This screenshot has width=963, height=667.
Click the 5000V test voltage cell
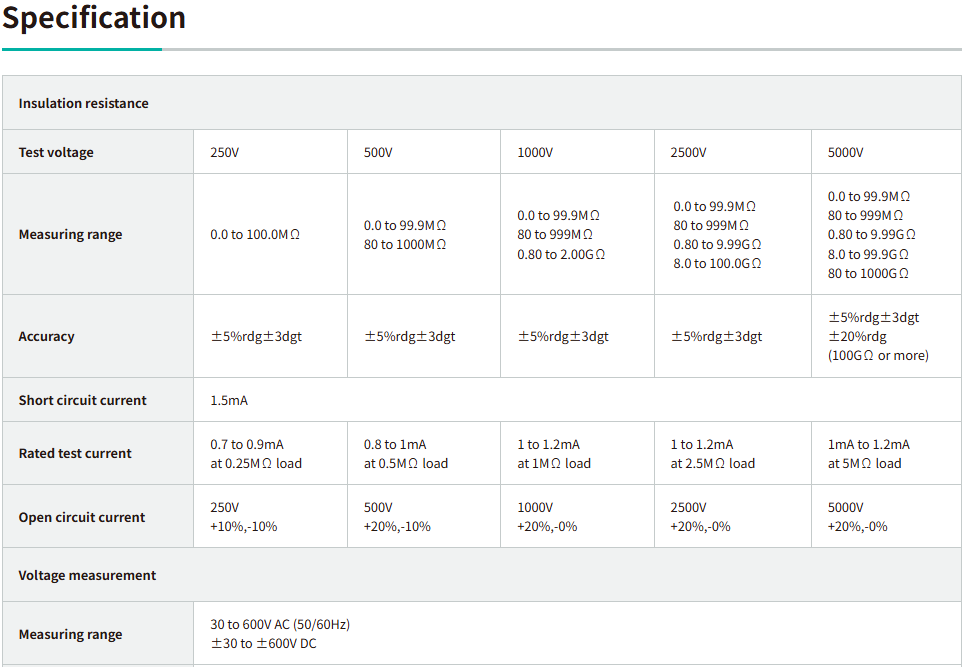coord(845,152)
